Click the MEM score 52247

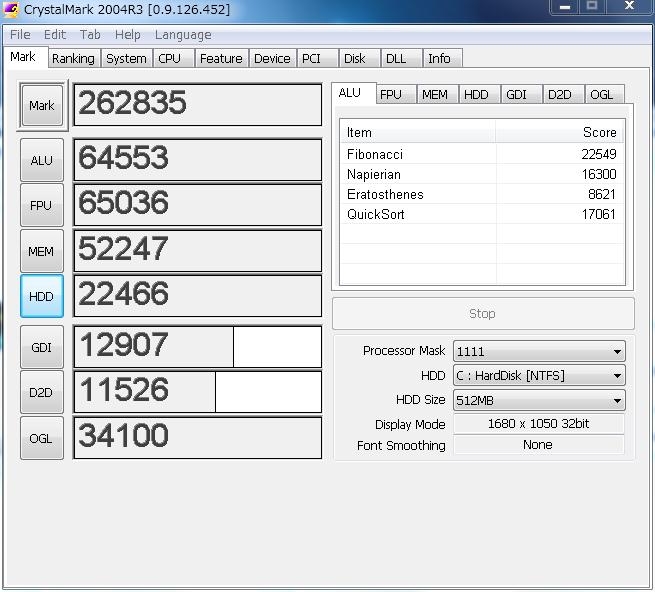coord(198,251)
